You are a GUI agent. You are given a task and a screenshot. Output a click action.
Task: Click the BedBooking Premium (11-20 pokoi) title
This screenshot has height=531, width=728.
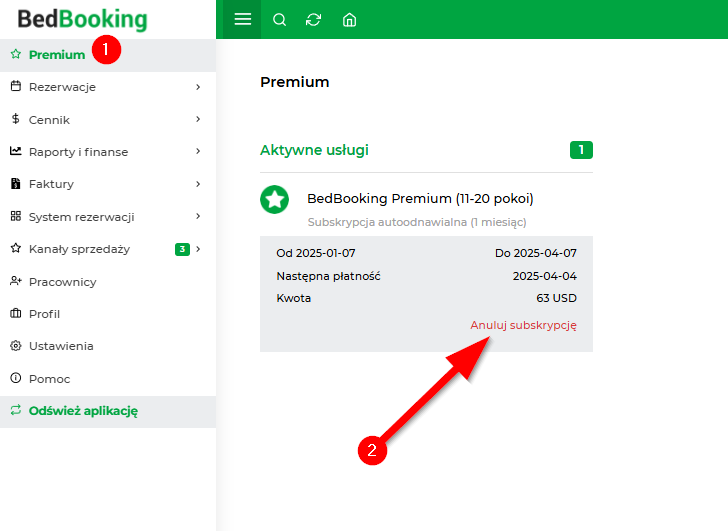pyautogui.click(x=420, y=199)
